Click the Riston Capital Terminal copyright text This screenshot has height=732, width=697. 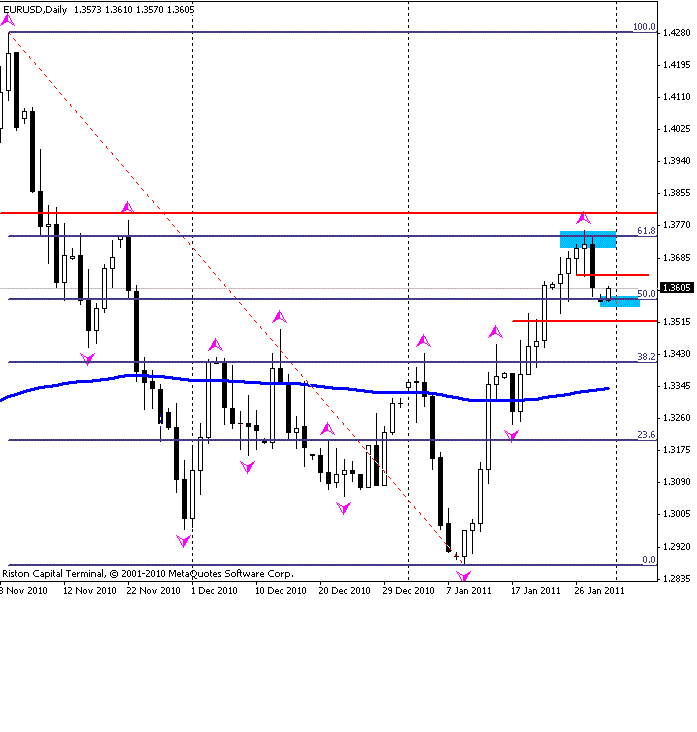(x=148, y=574)
